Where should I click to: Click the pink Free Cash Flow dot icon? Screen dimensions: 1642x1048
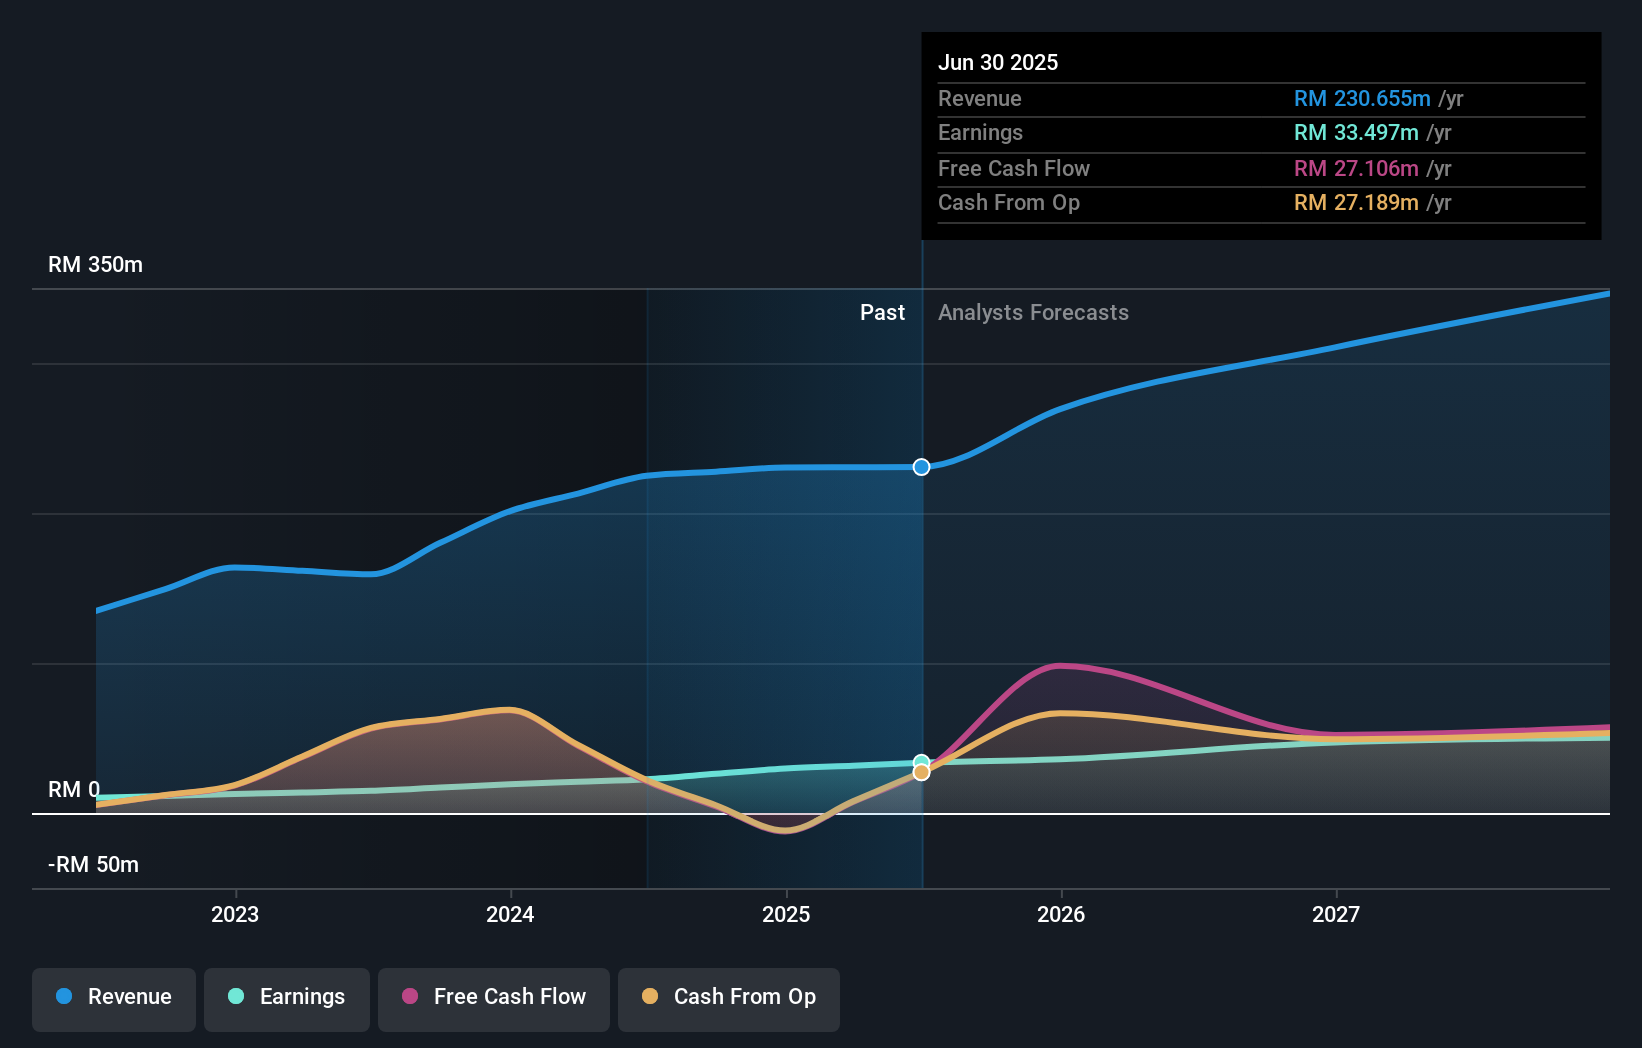pyautogui.click(x=409, y=997)
